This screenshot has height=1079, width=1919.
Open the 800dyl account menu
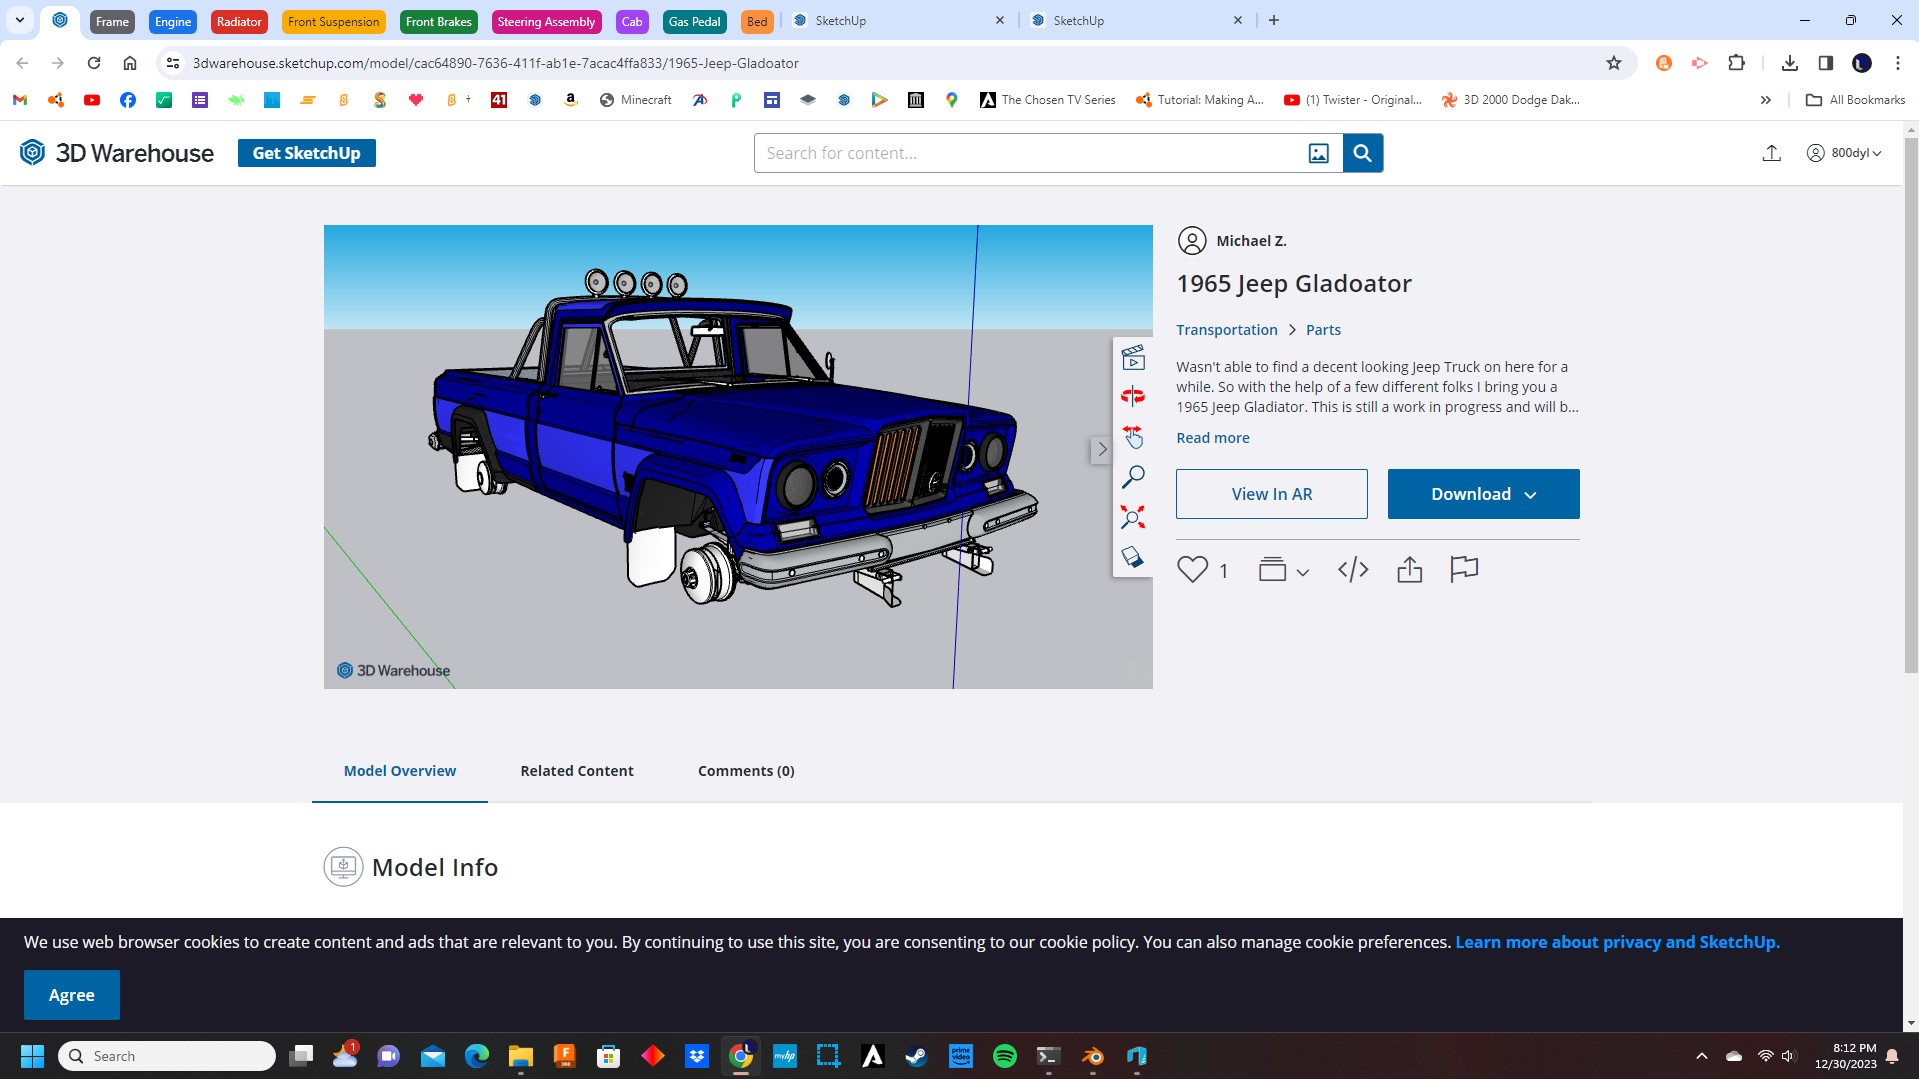[1844, 153]
